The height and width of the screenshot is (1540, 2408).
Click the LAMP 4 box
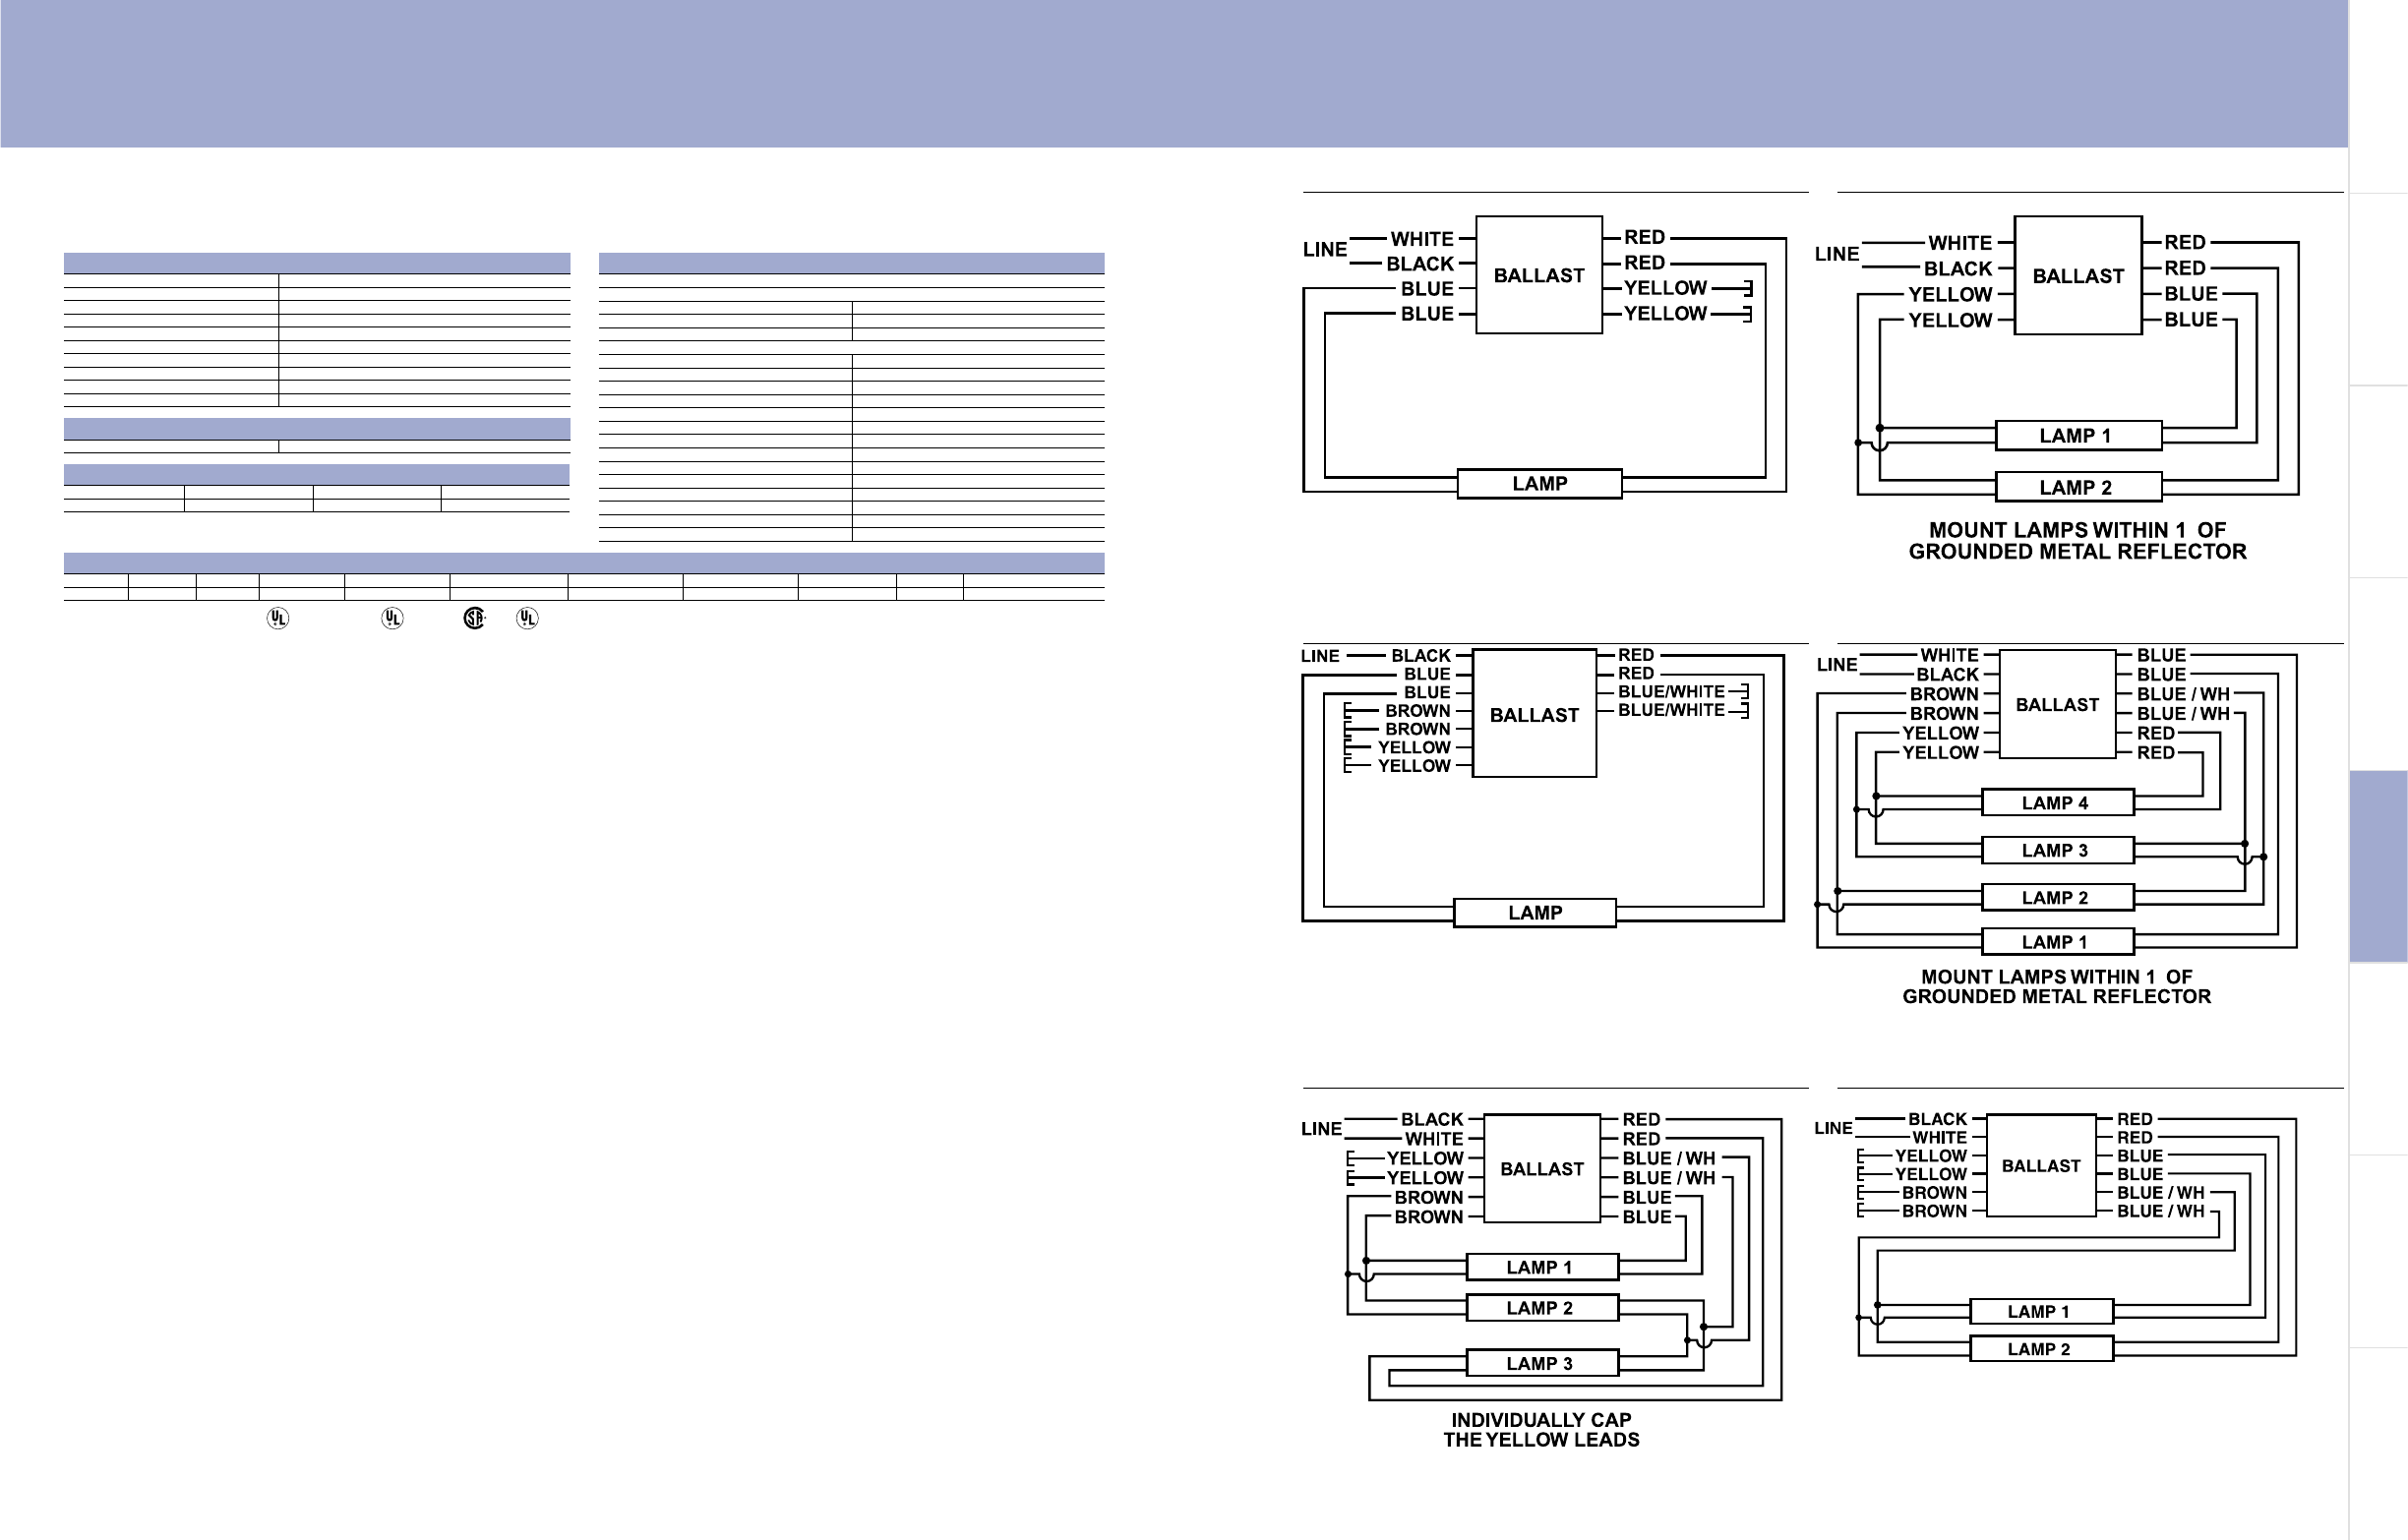2057,803
